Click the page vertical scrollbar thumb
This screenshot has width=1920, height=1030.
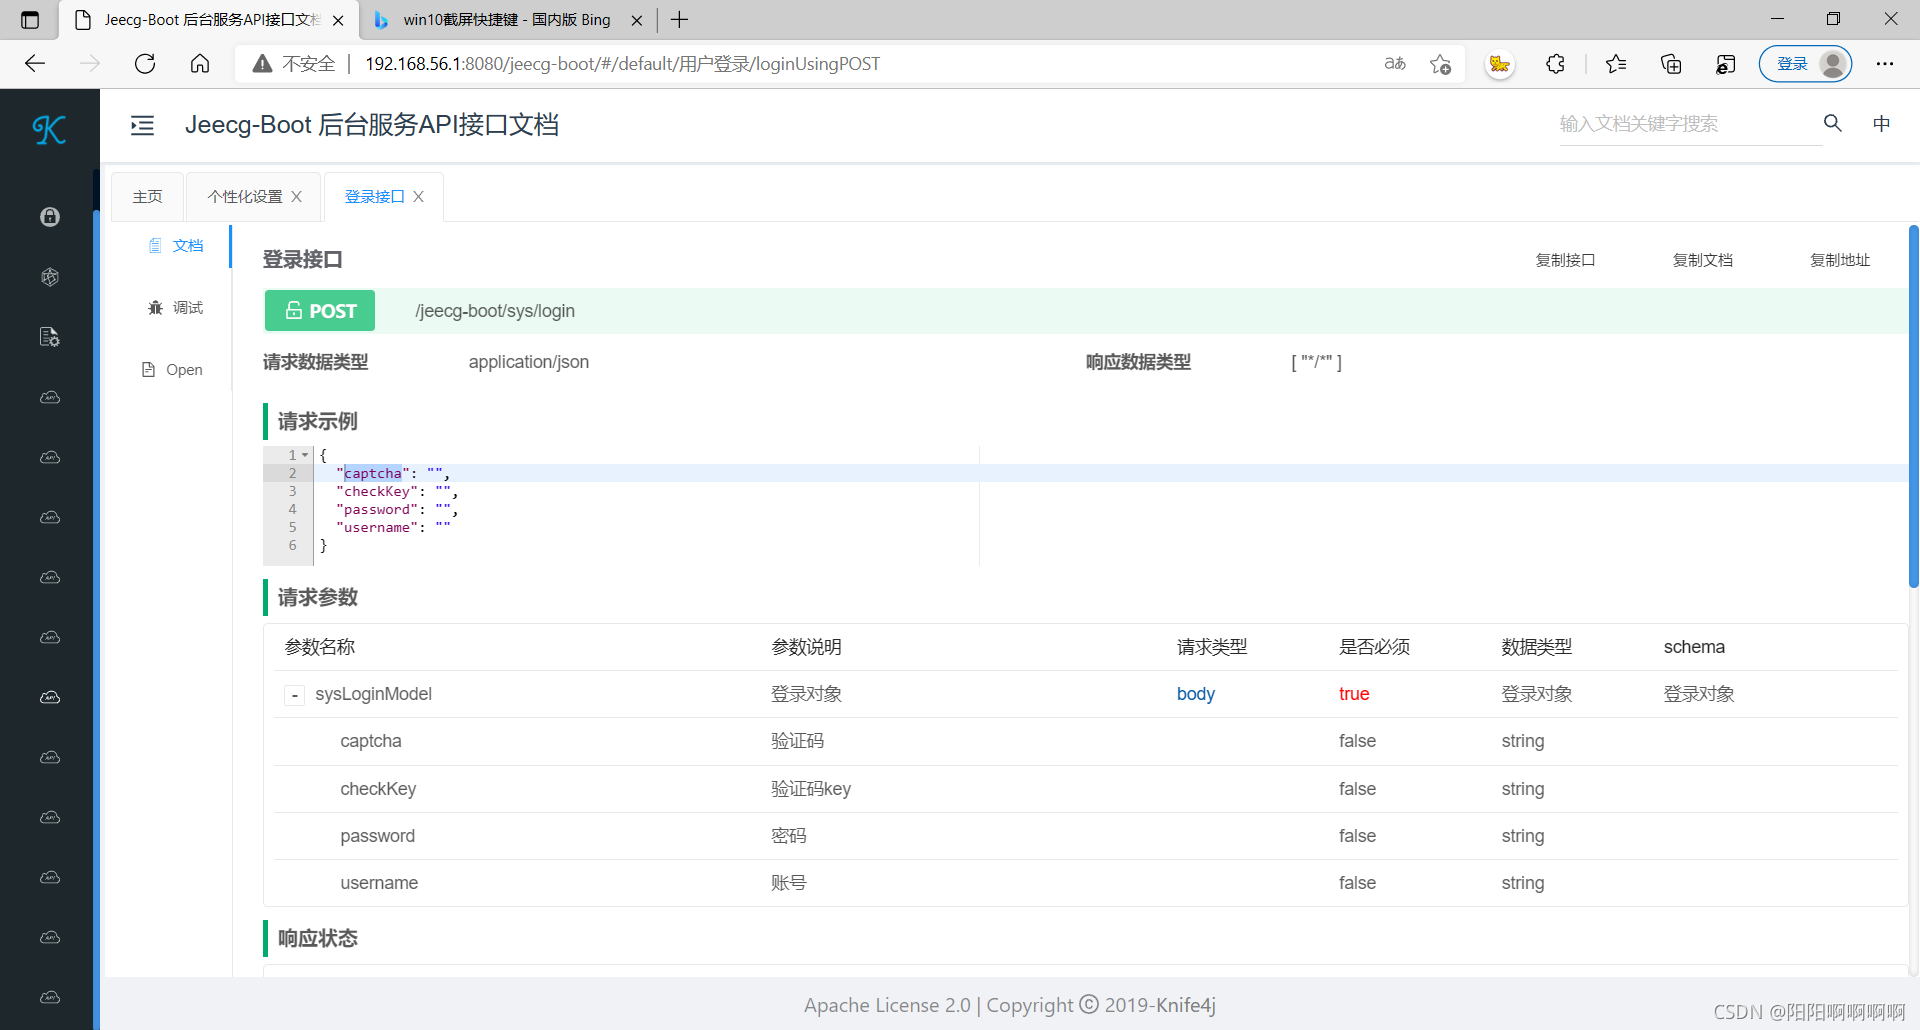coord(1913,406)
